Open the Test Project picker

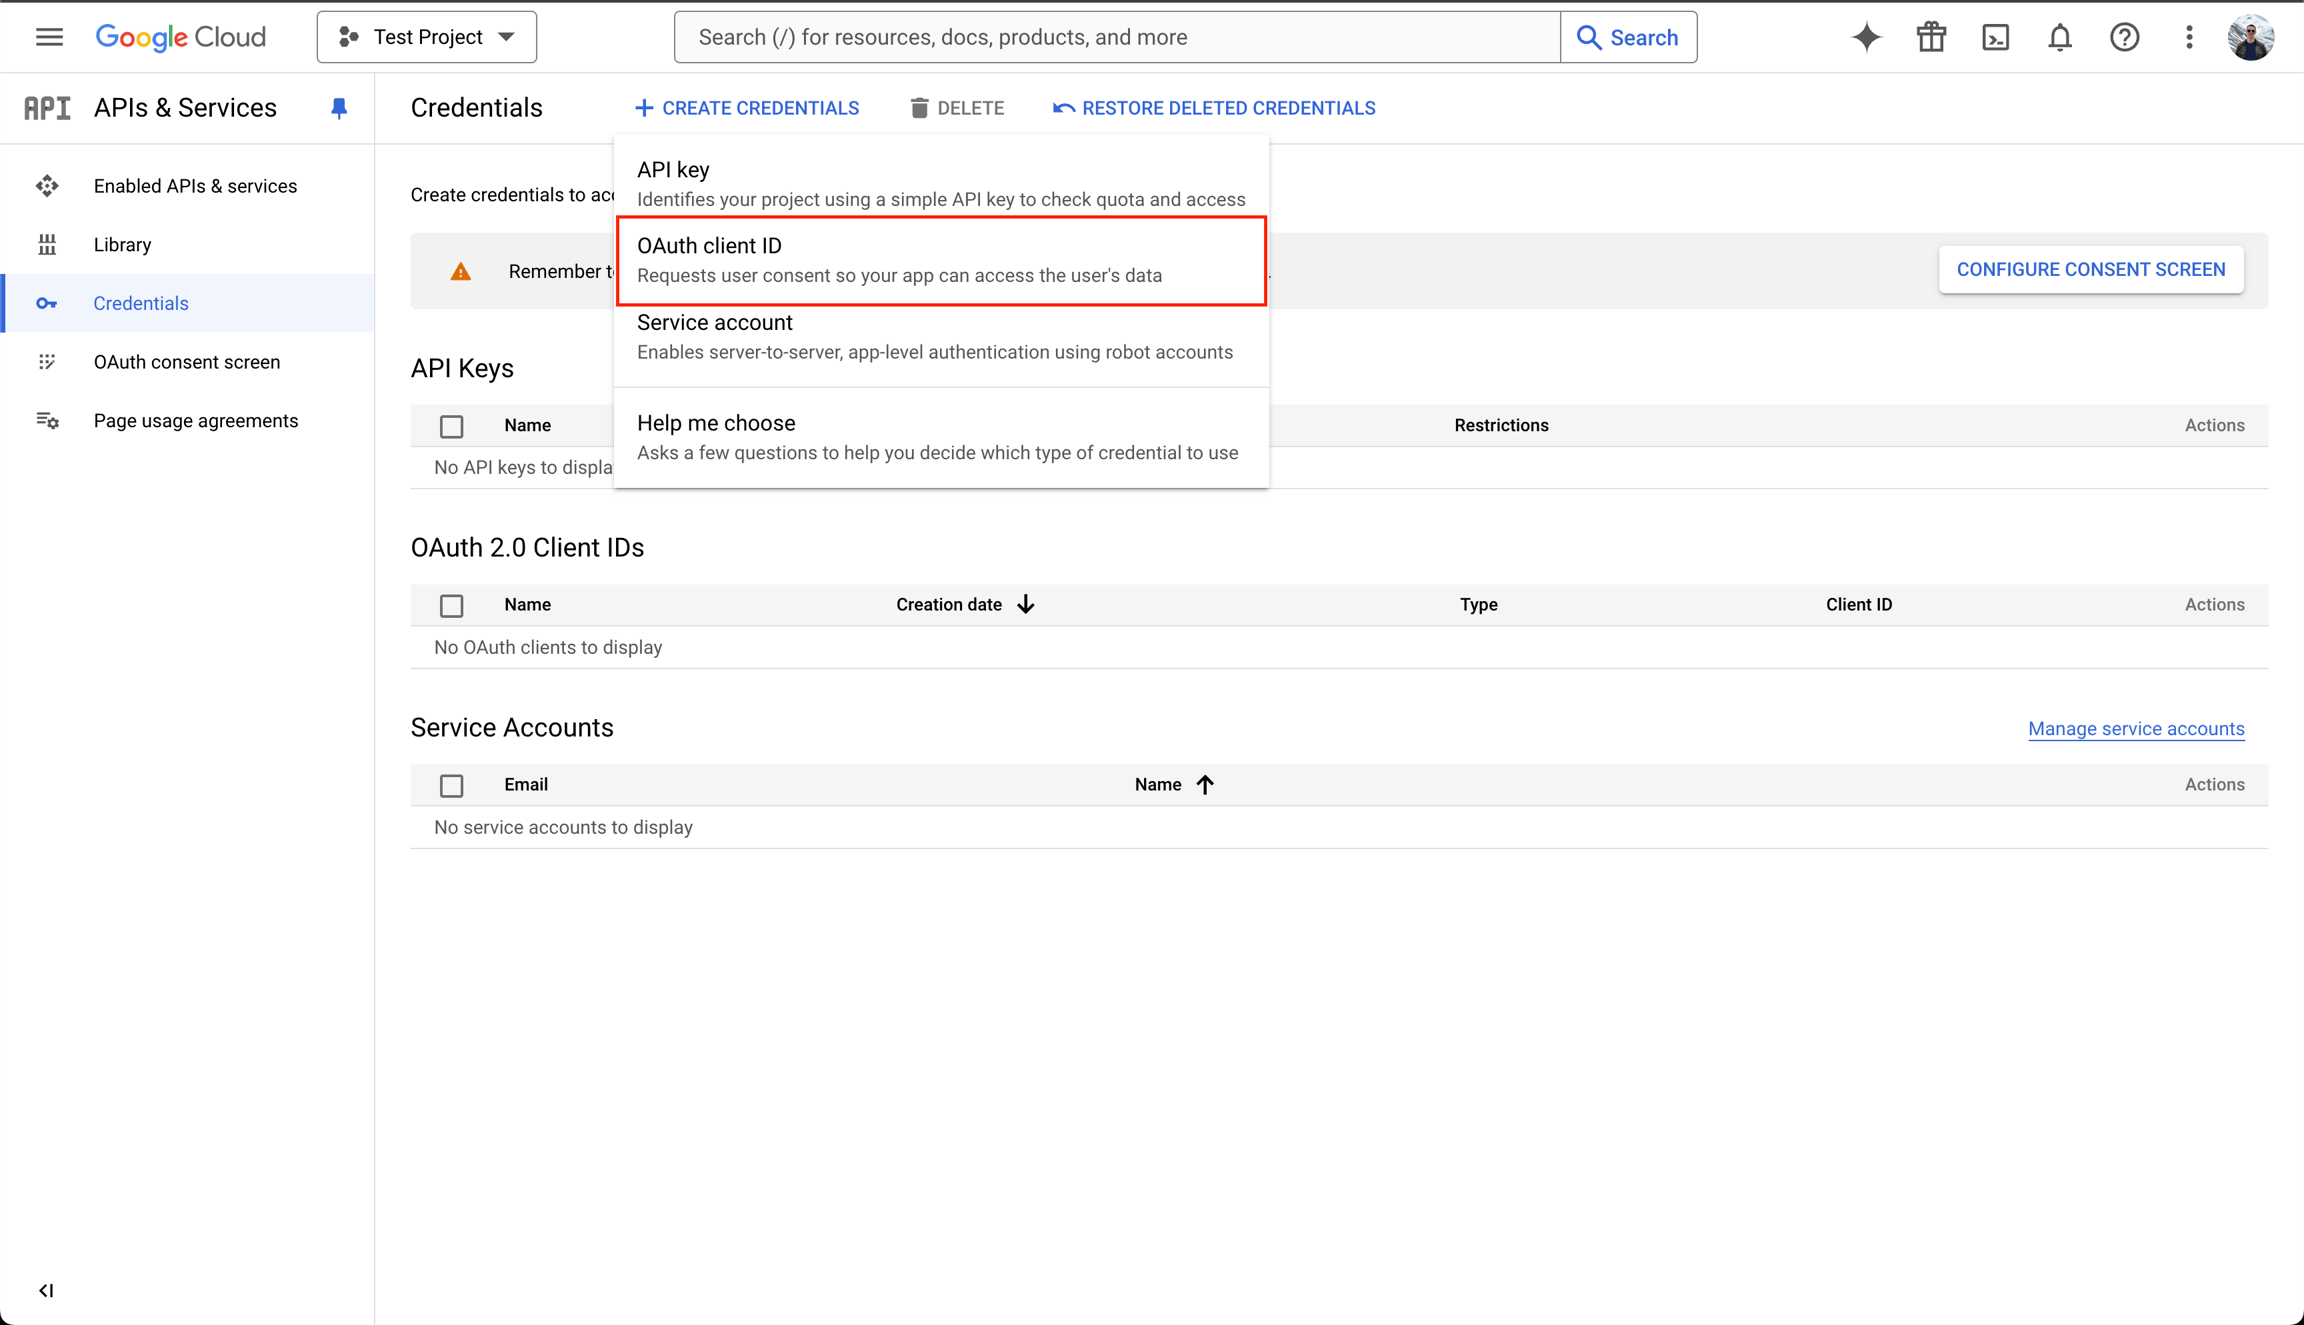(x=427, y=36)
